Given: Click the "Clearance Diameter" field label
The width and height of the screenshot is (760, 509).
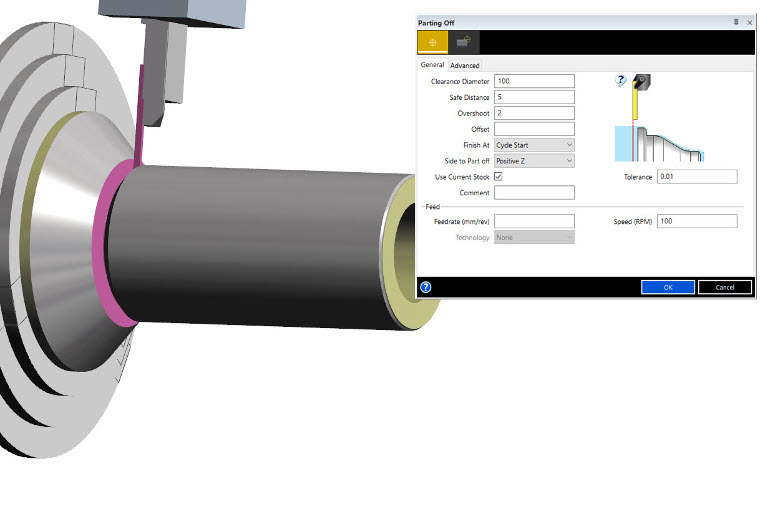Looking at the screenshot, I should tap(460, 81).
